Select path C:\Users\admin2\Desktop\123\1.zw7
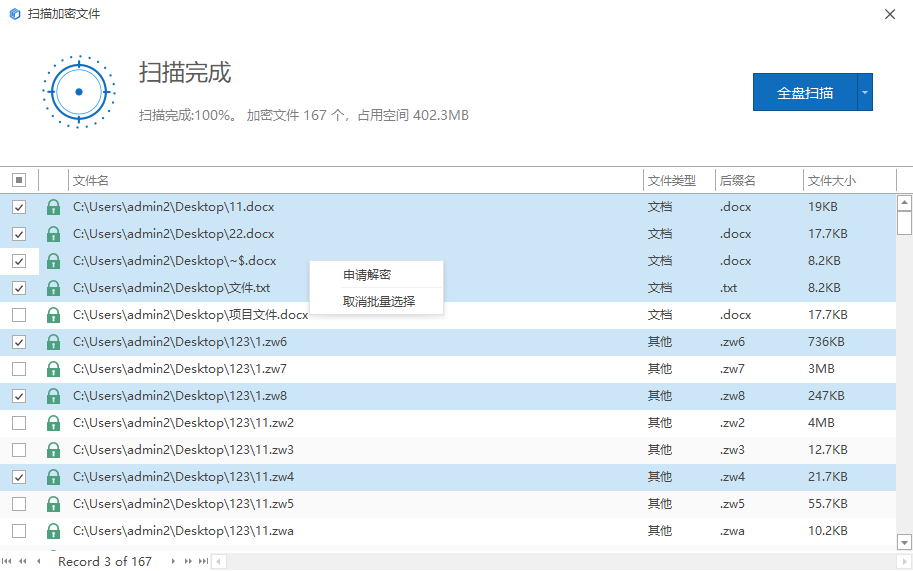The height and width of the screenshot is (571, 913). (179, 368)
